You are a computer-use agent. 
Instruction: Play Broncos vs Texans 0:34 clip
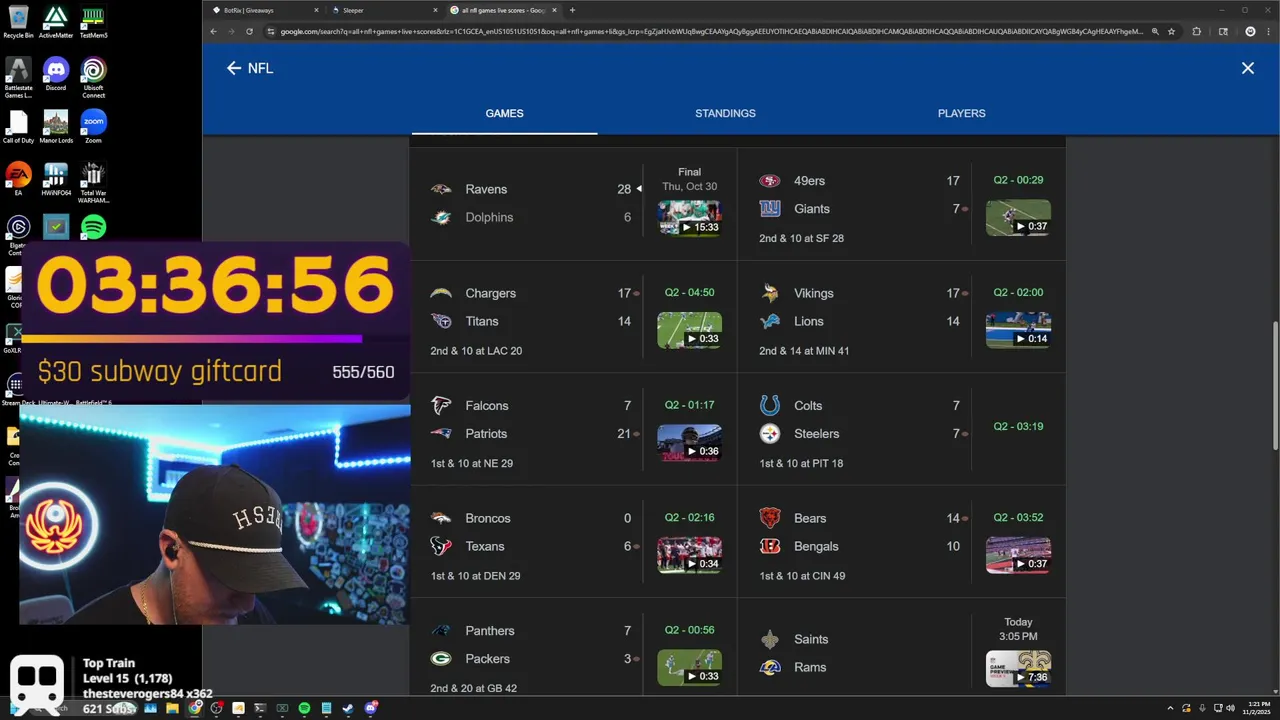pos(689,554)
